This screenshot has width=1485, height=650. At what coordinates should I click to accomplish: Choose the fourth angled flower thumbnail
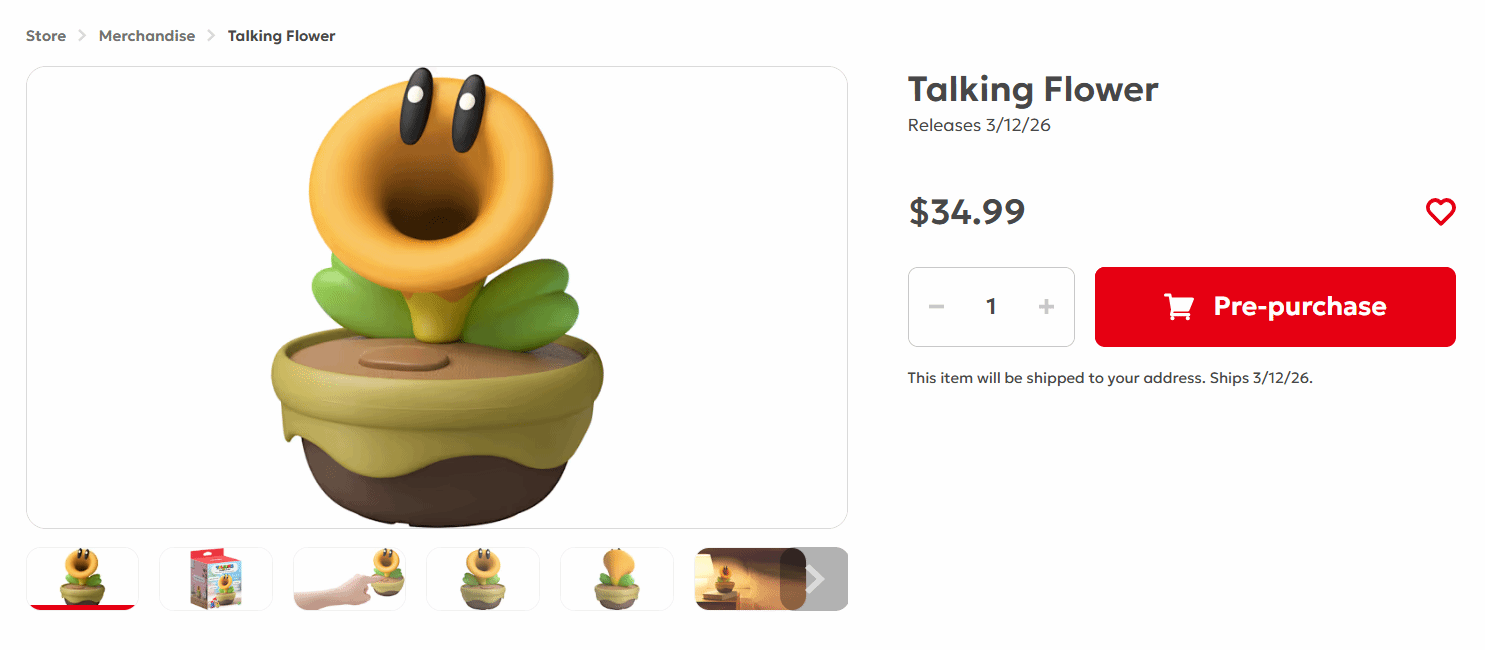[x=482, y=578]
